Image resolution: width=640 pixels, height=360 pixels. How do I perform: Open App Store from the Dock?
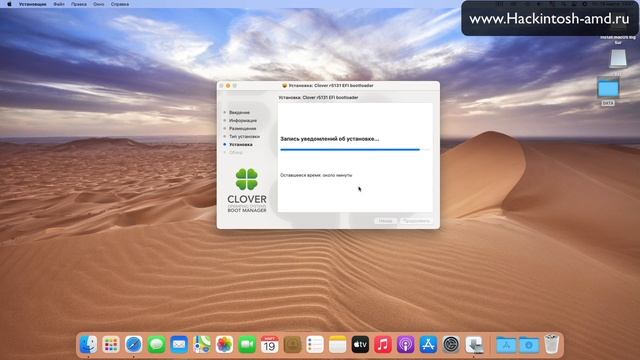click(428, 344)
